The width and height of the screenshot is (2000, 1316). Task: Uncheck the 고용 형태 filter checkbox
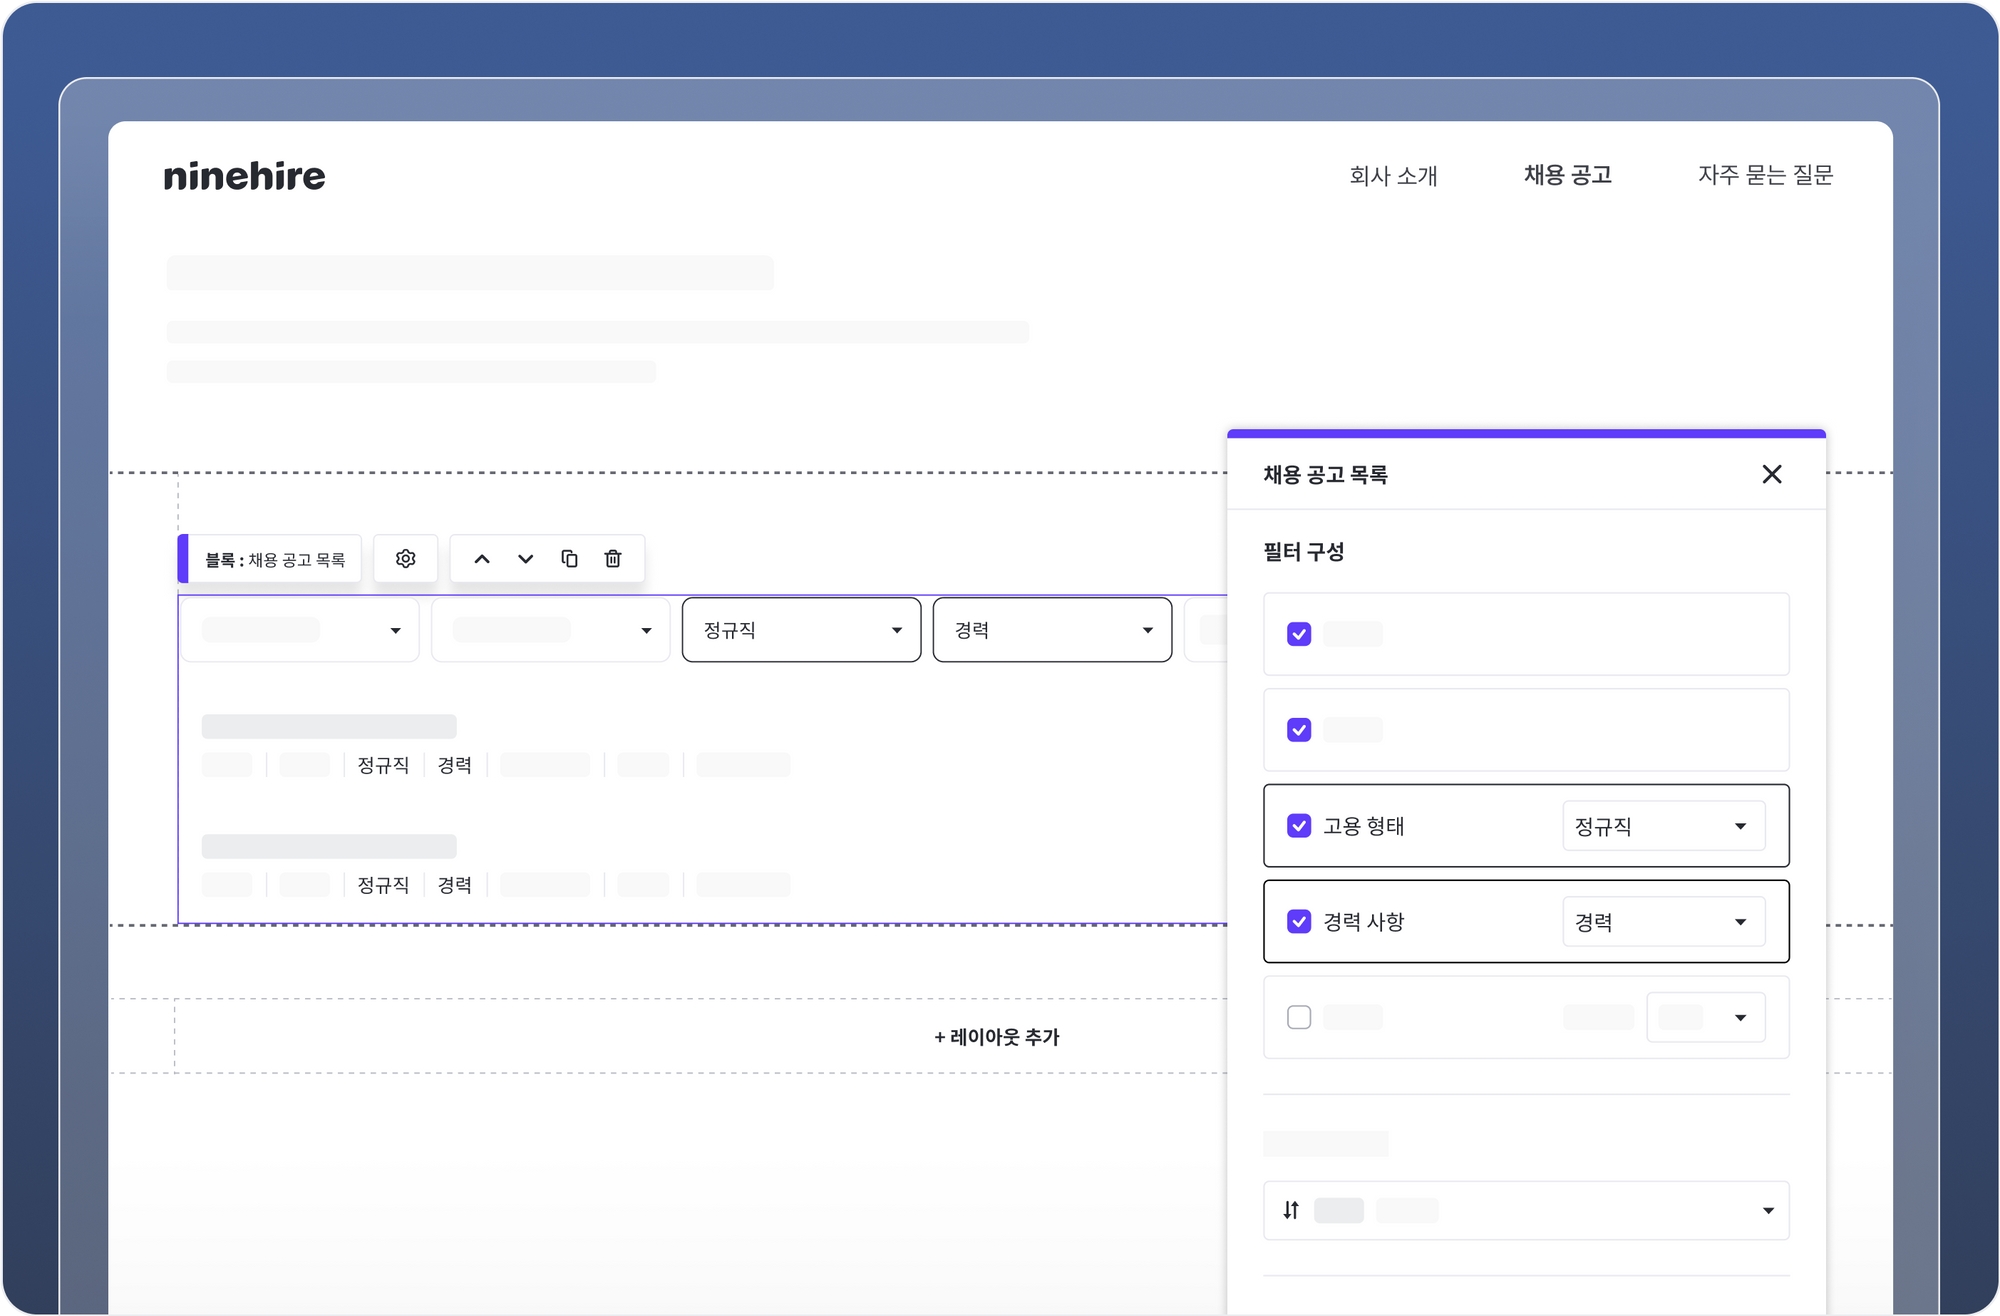(1299, 826)
